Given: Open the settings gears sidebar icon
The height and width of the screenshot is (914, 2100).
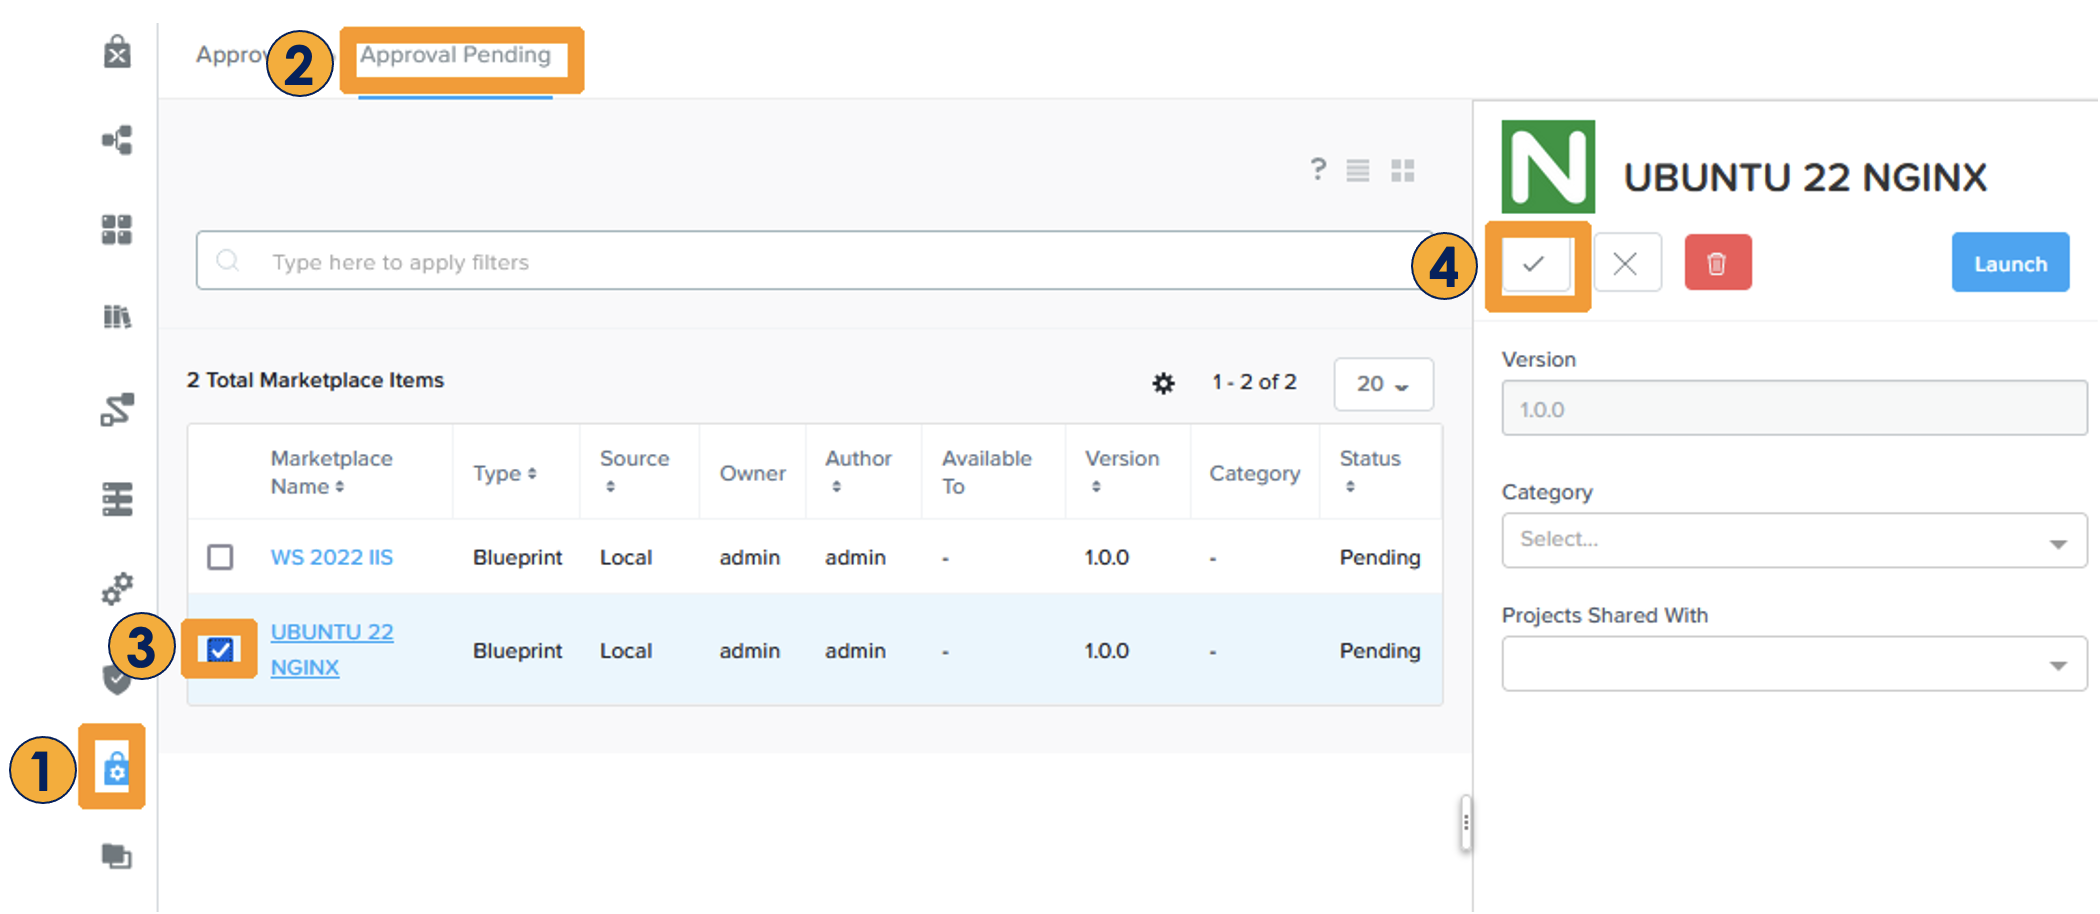Looking at the screenshot, I should coord(117,588).
